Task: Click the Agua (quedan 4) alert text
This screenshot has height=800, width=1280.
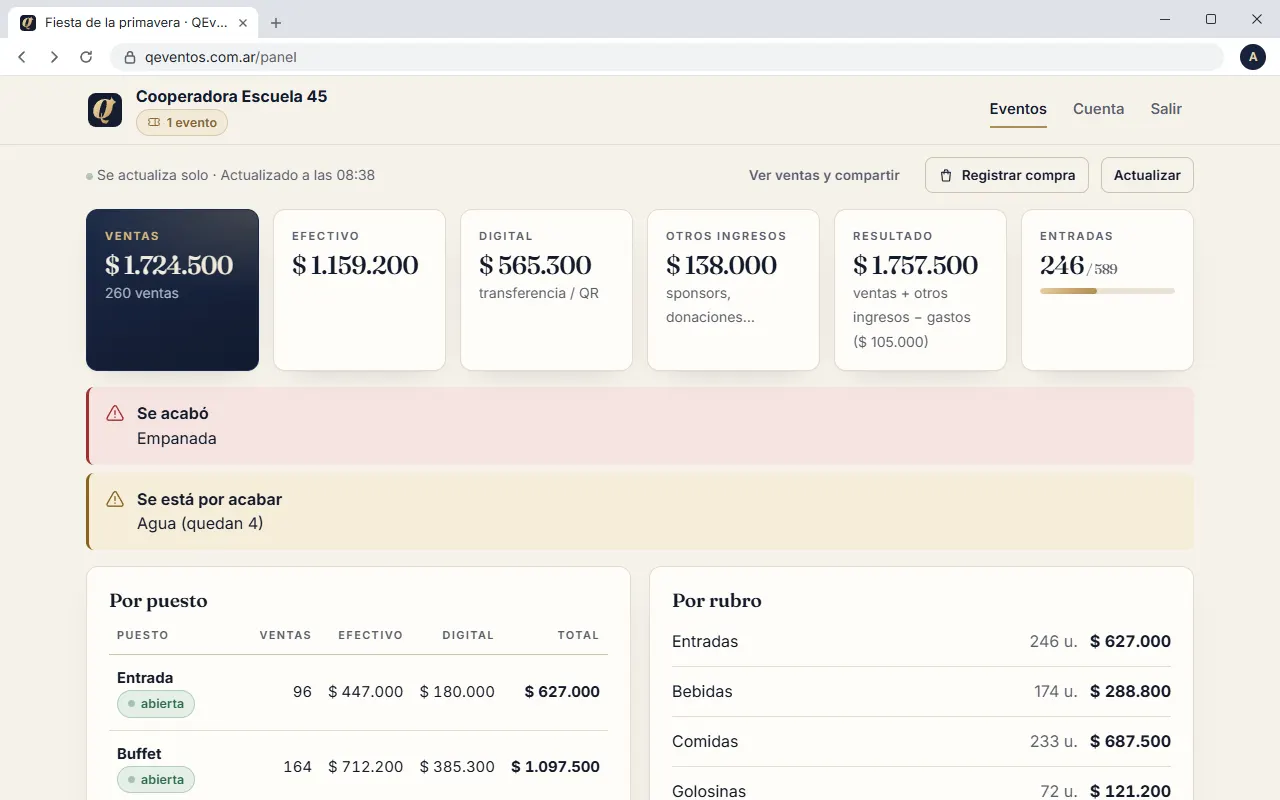Action: [200, 523]
